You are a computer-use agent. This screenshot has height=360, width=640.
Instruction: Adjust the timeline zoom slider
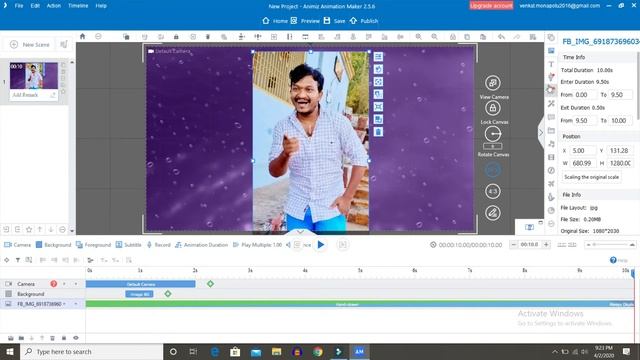(x=611, y=244)
